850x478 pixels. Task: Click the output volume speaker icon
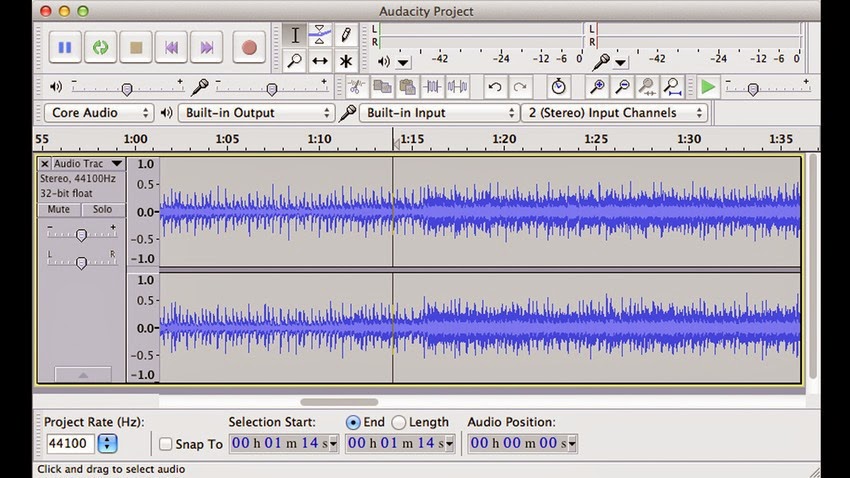[x=56, y=87]
